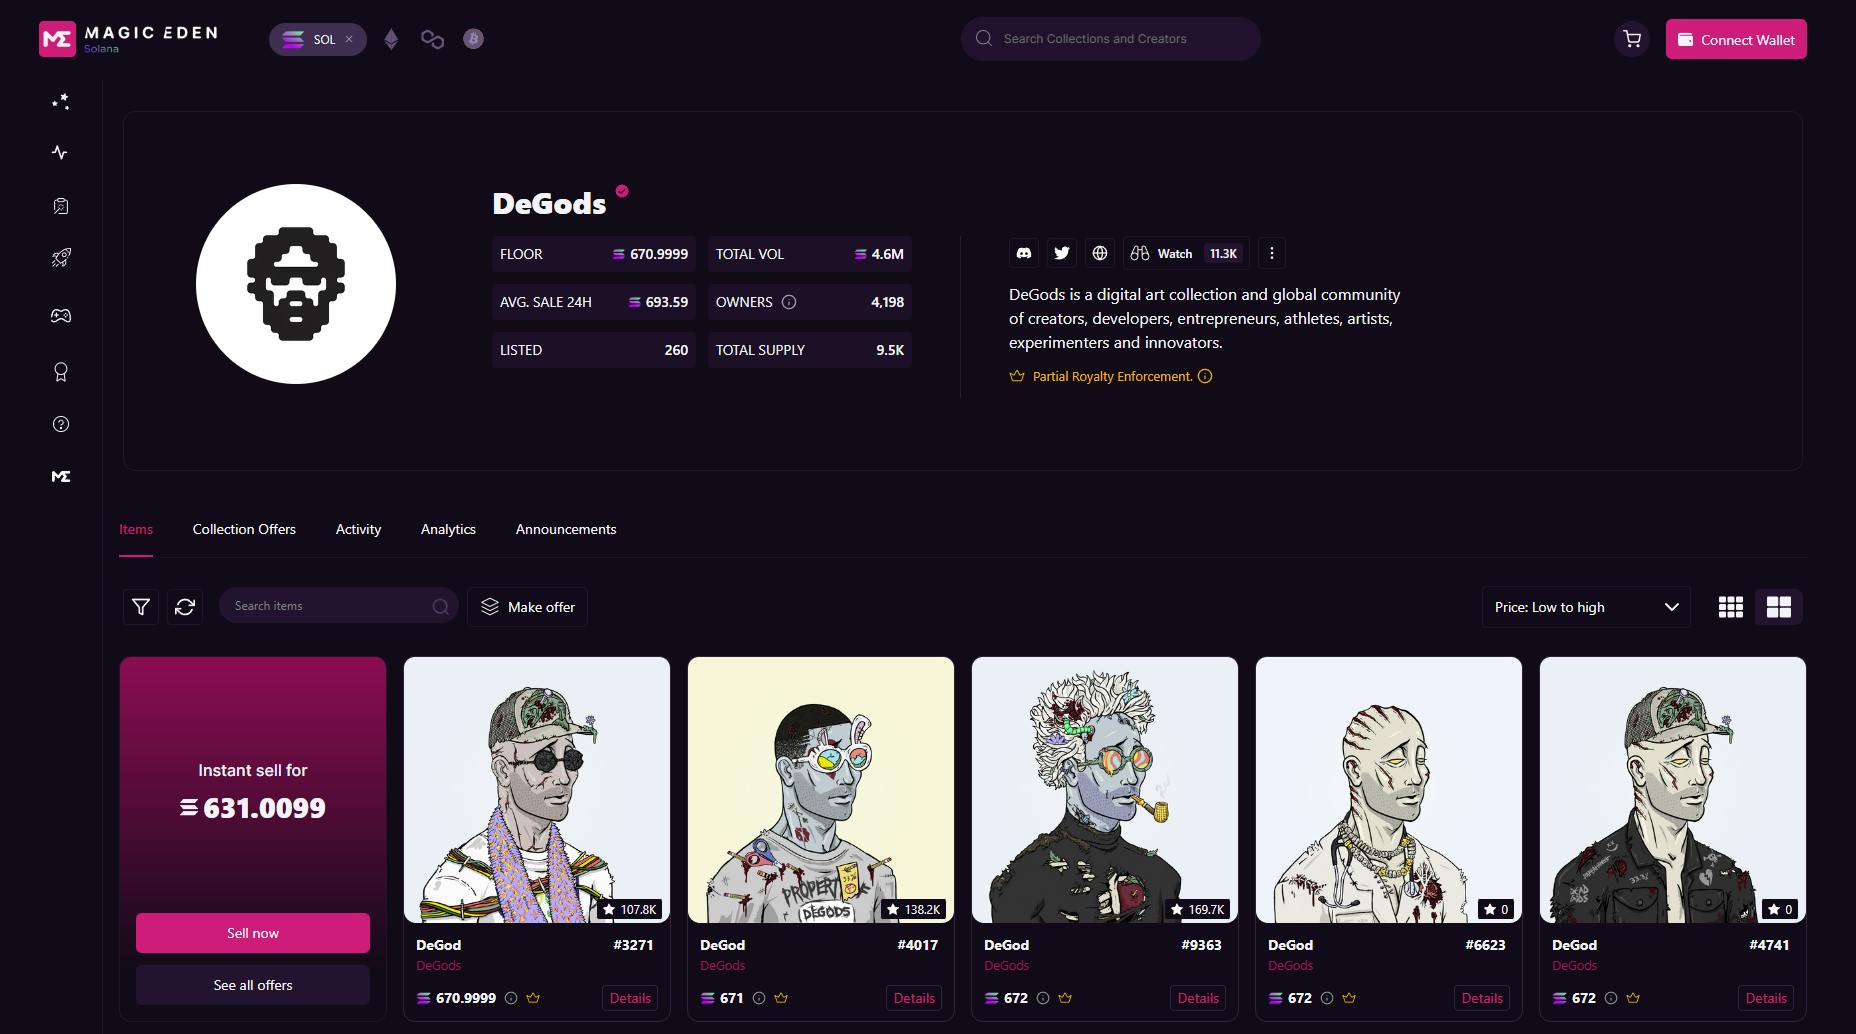Focus the Search Collections and Creators field

pos(1110,39)
